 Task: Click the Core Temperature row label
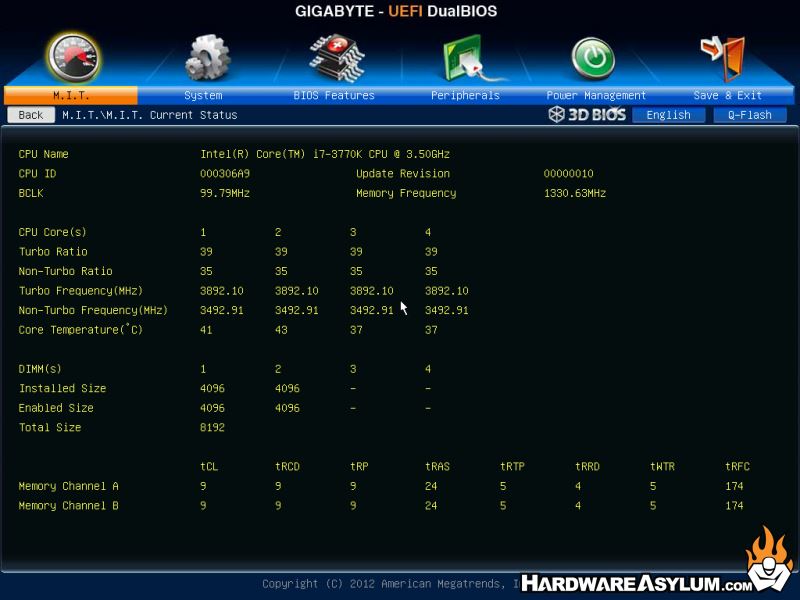[81, 330]
